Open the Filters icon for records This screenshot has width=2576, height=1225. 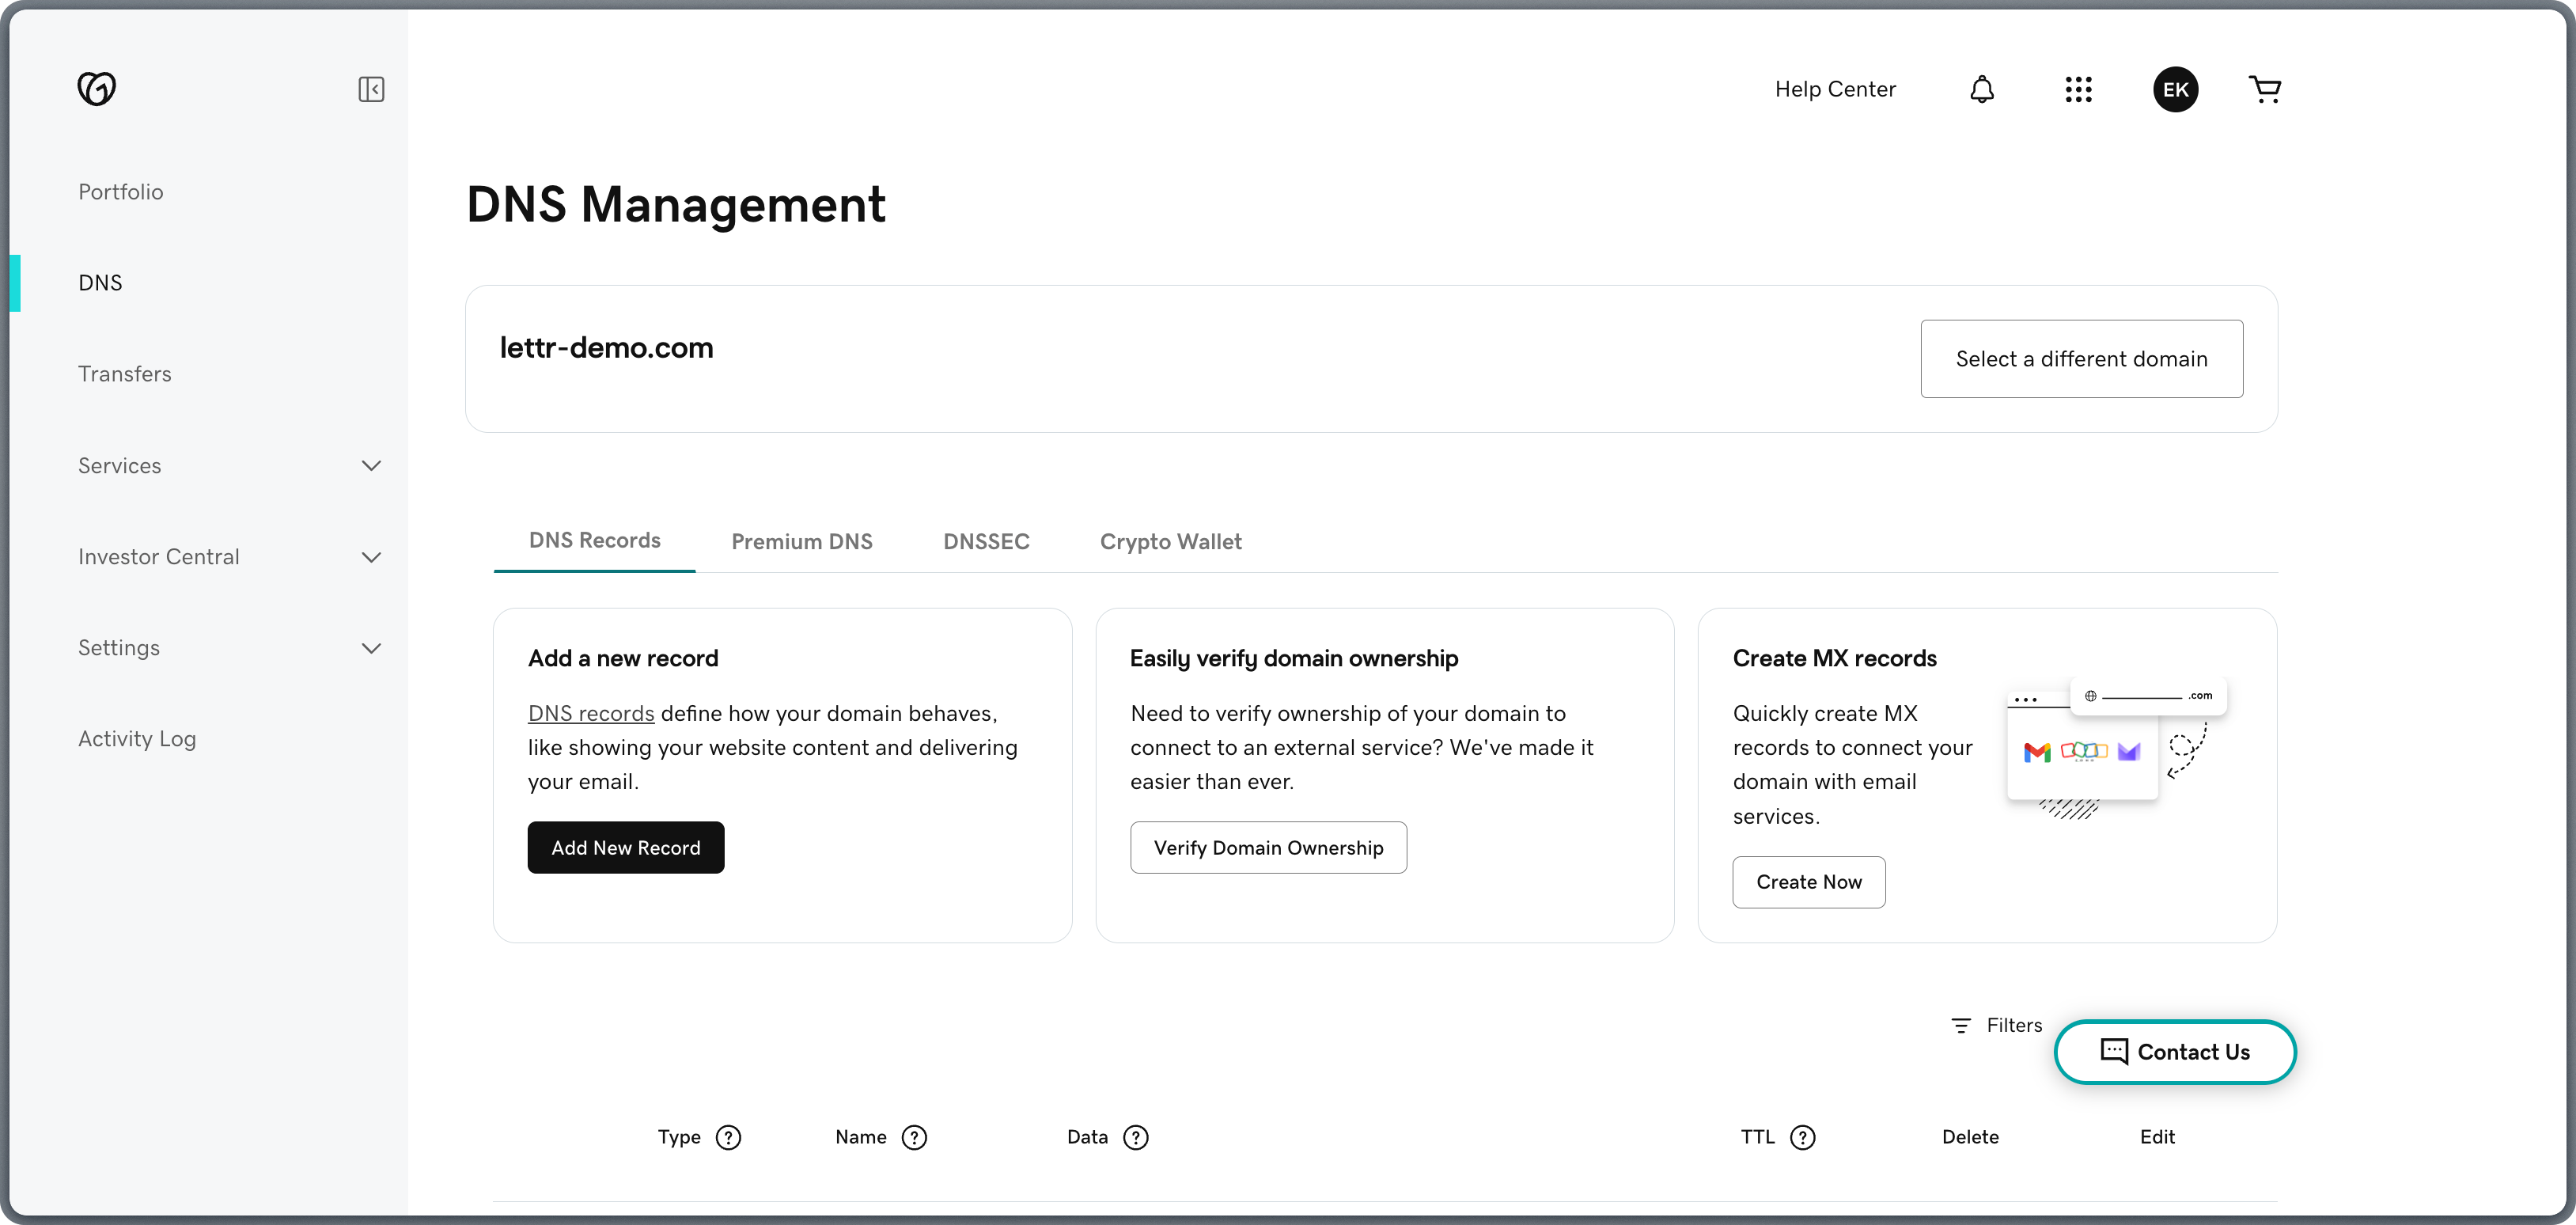coord(1961,1025)
